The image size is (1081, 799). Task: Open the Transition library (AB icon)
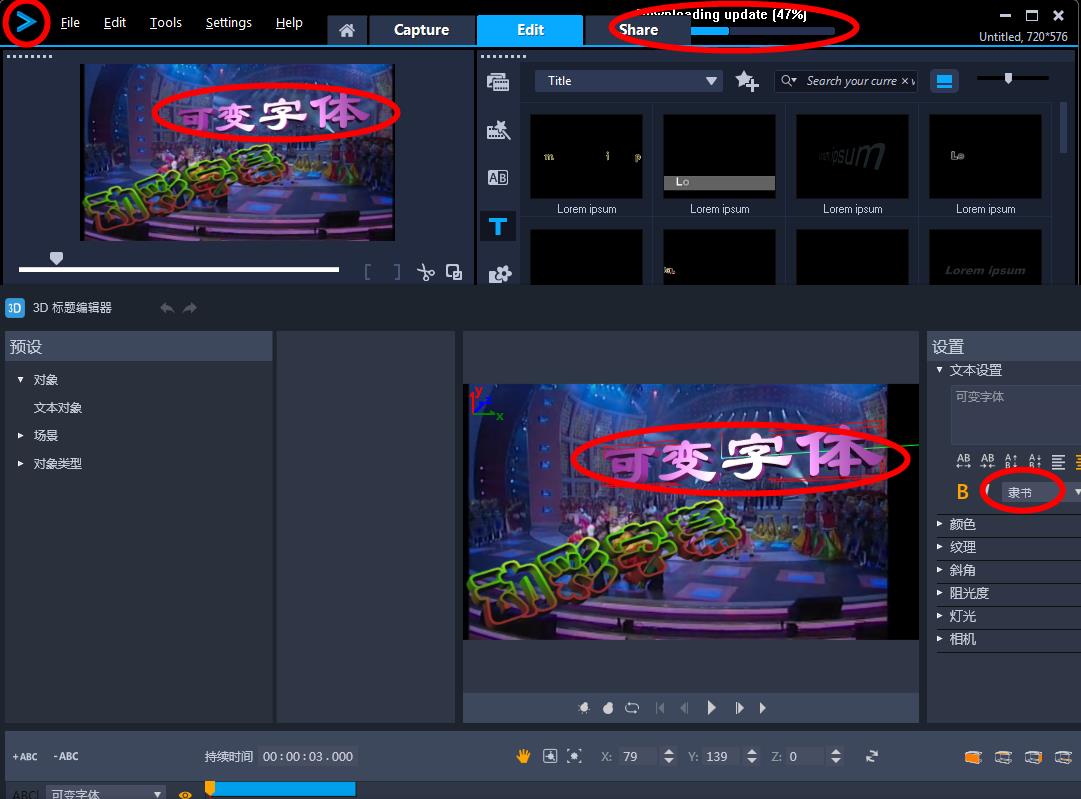click(498, 178)
